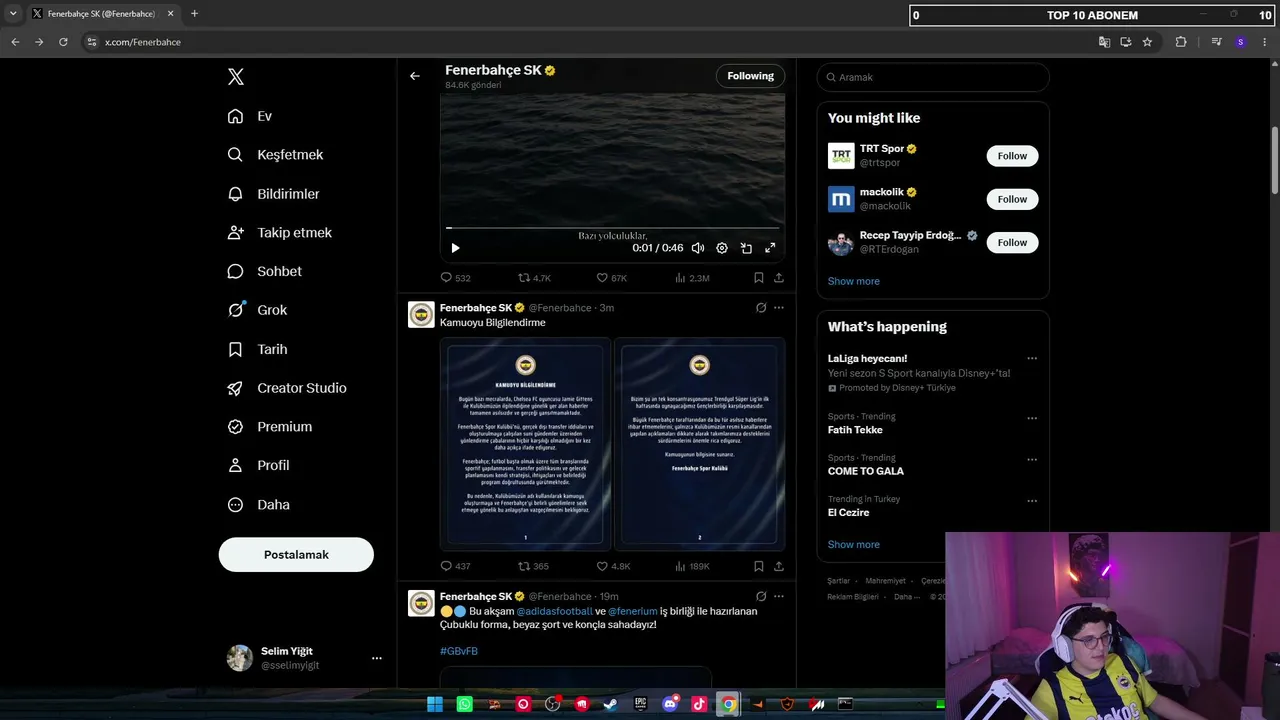Open video settings gear

coord(722,248)
